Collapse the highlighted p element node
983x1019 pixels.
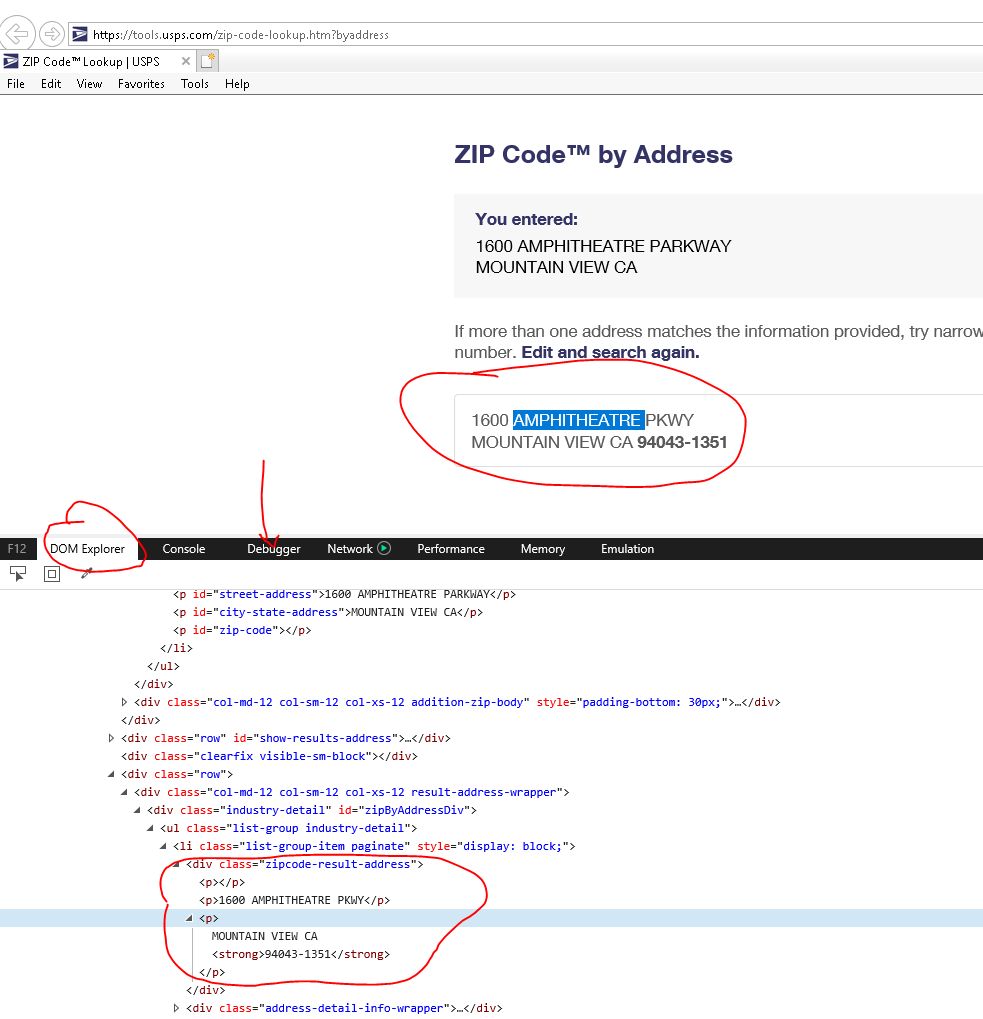tap(189, 918)
